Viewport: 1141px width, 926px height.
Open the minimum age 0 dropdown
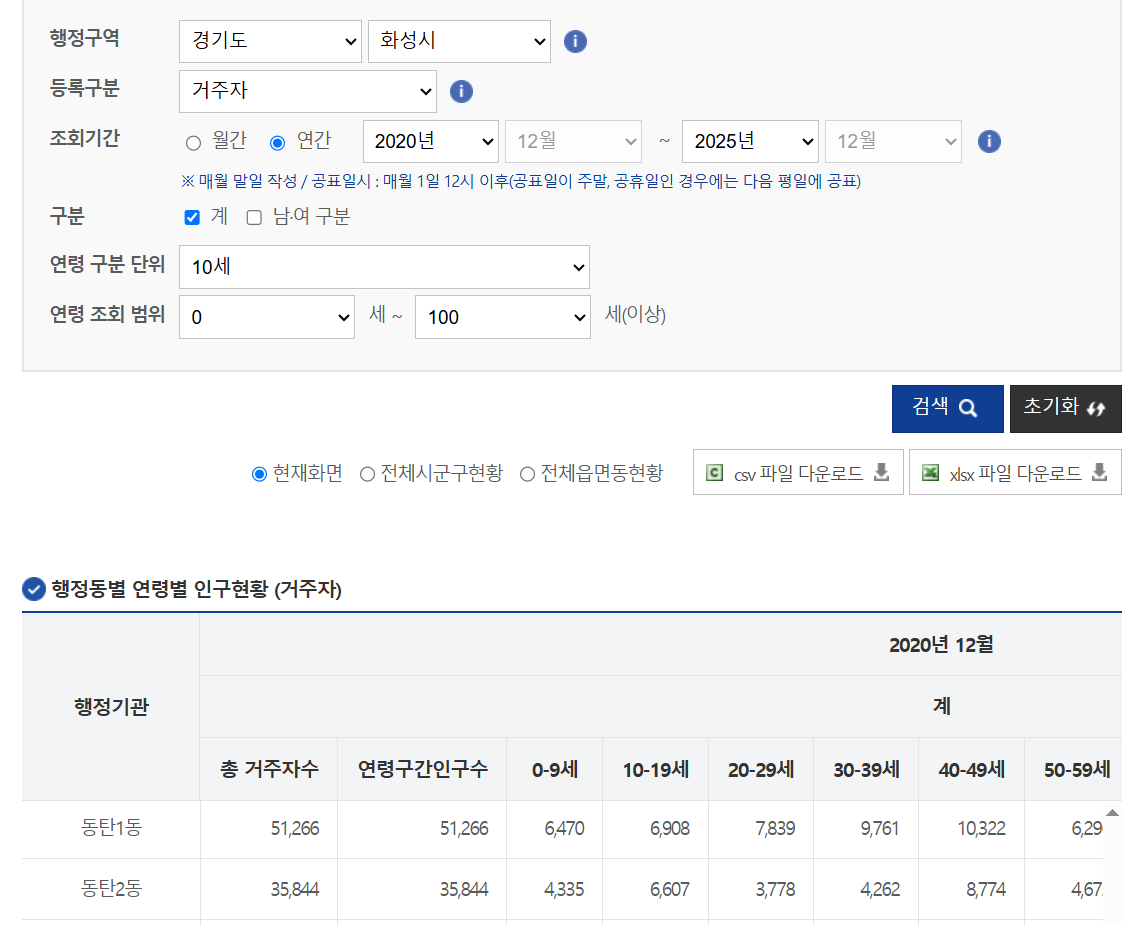point(267,317)
